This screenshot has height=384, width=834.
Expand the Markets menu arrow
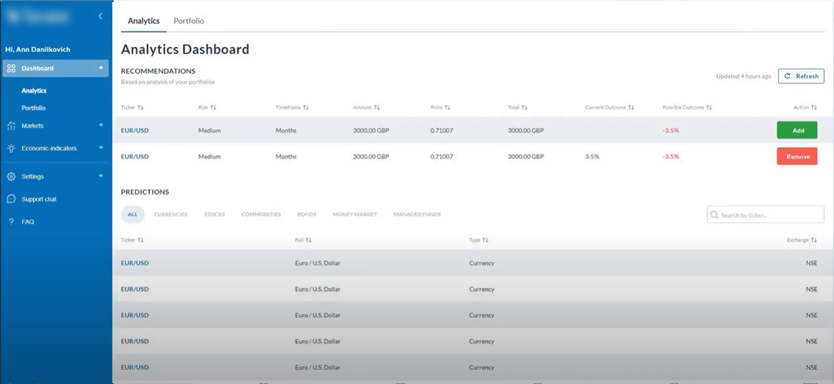point(101,126)
